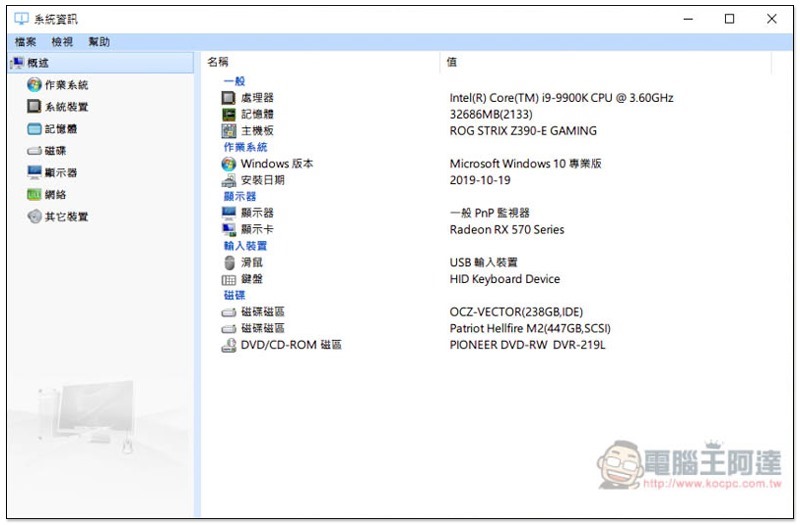The width and height of the screenshot is (800, 525).
Task: Click the USB 輸入裝置 value
Action: coord(484,262)
